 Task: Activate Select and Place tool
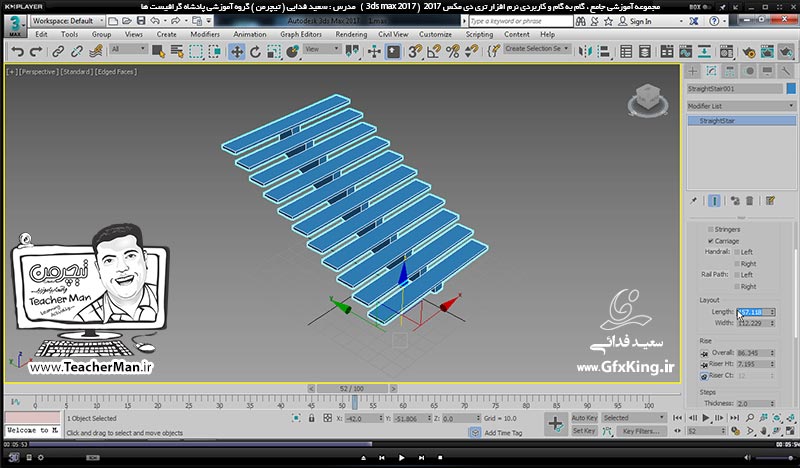tap(293, 52)
